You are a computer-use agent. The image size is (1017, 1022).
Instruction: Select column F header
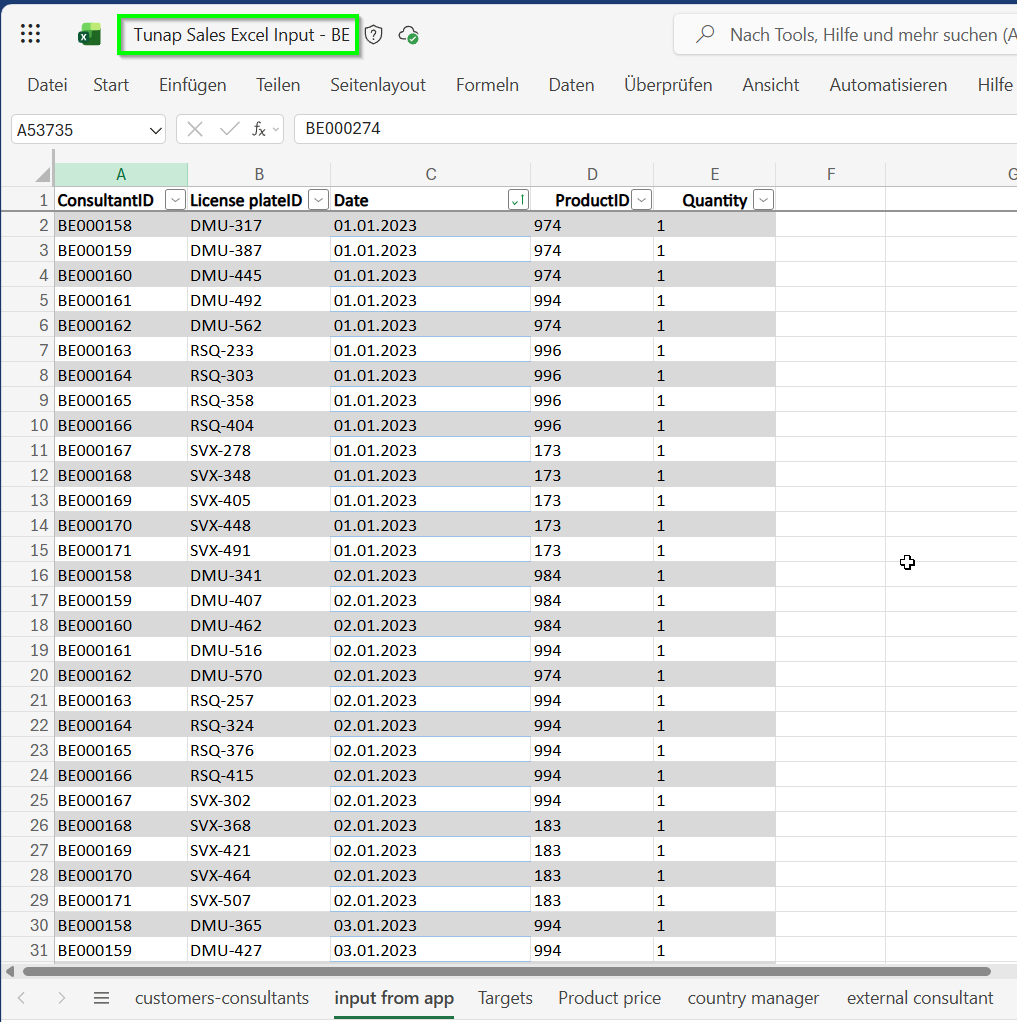[x=831, y=175]
